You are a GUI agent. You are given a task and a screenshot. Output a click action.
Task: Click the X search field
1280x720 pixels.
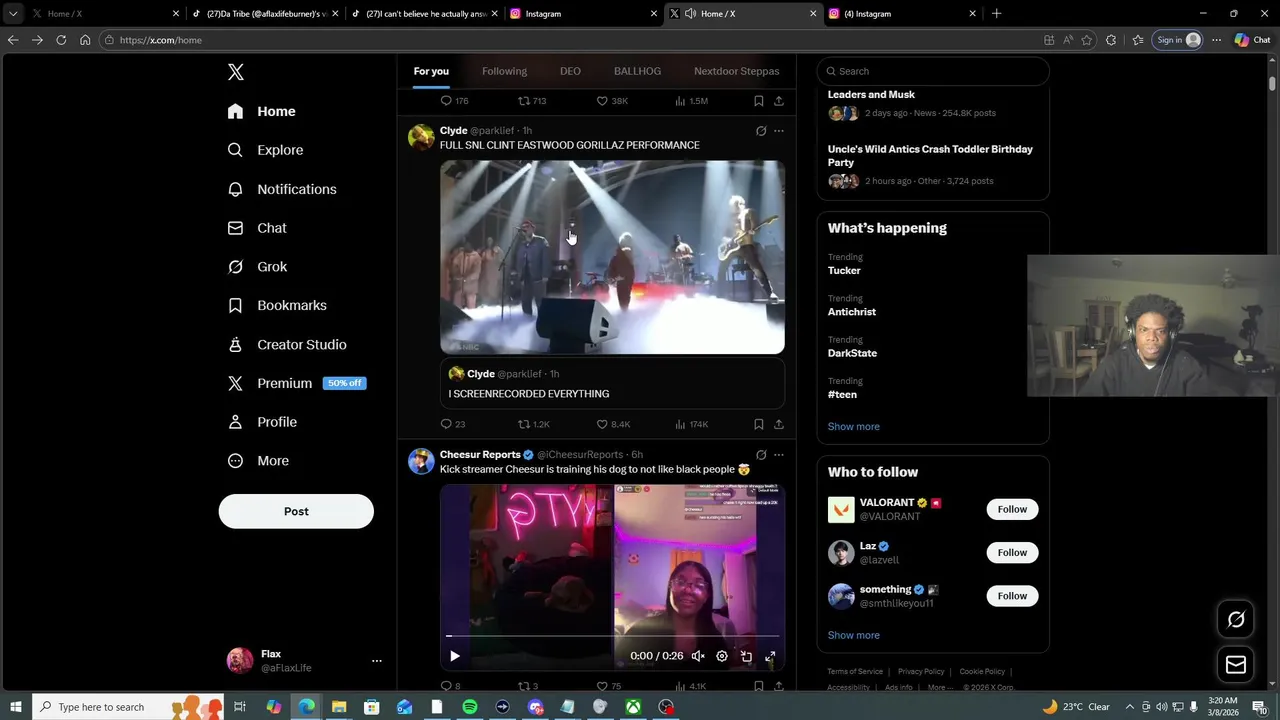[933, 71]
